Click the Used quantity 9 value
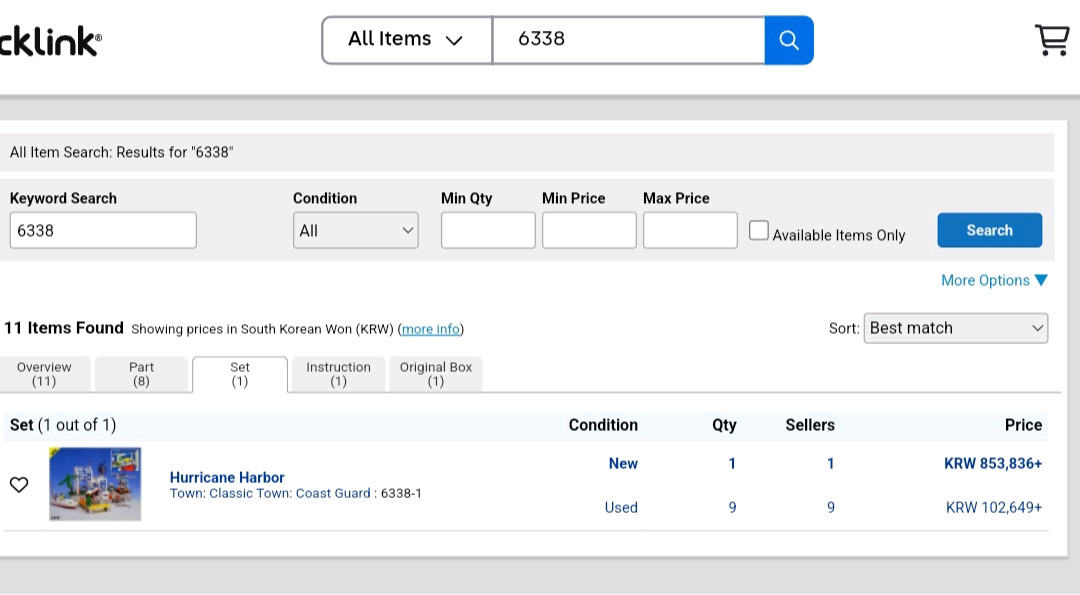The width and height of the screenshot is (1080, 595). coord(732,508)
